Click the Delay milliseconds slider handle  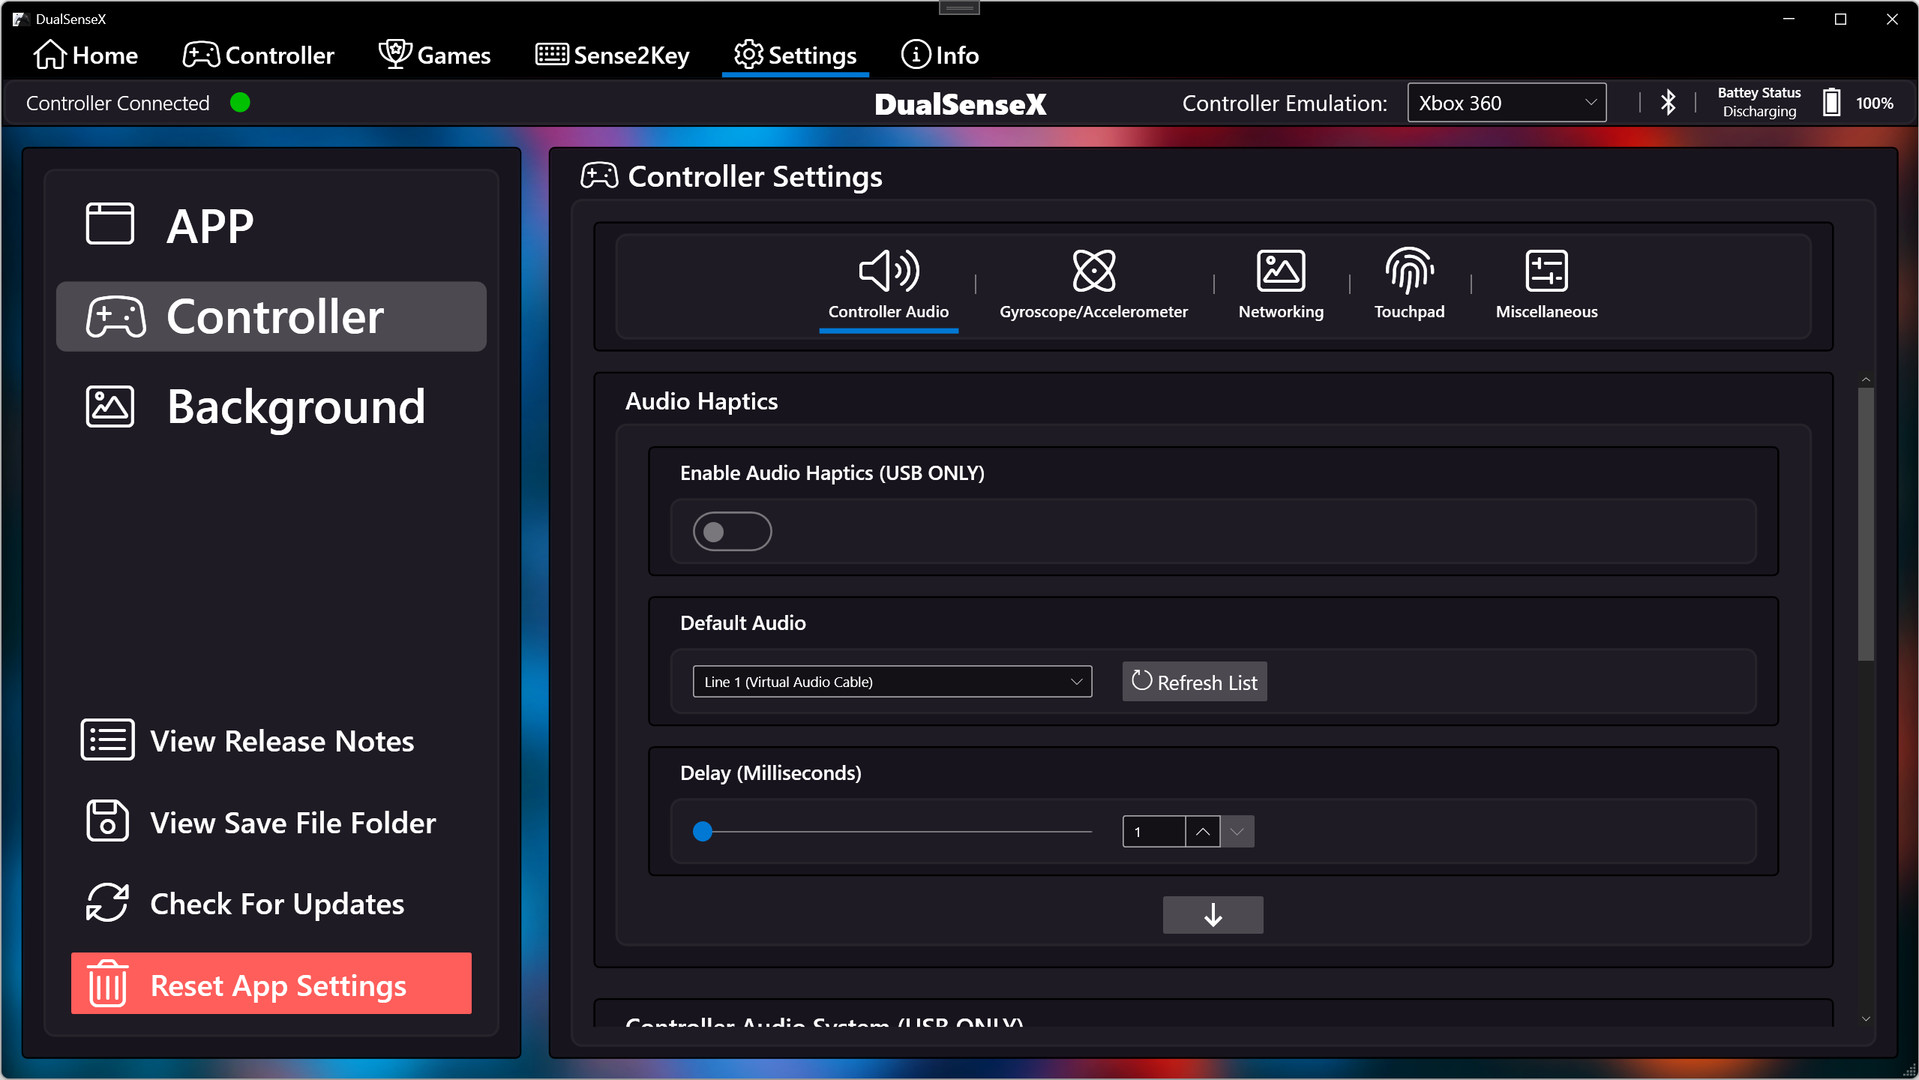point(703,832)
